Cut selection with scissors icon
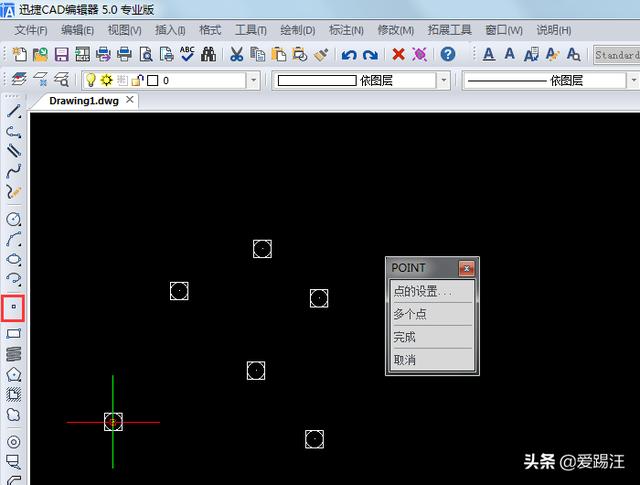This screenshot has height=485, width=640. 236,54
